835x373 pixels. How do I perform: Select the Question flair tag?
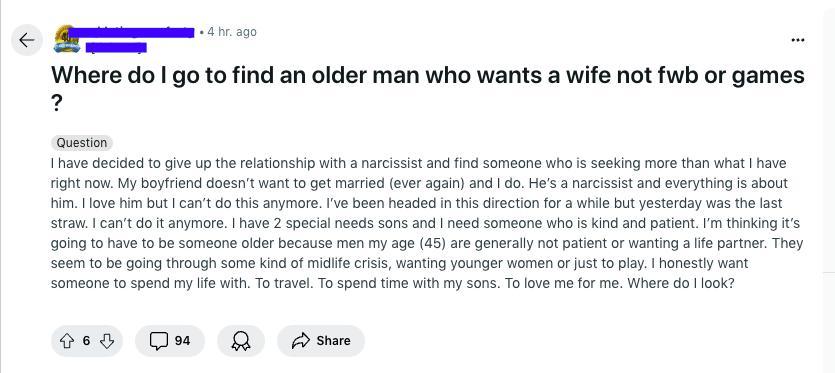tap(82, 142)
